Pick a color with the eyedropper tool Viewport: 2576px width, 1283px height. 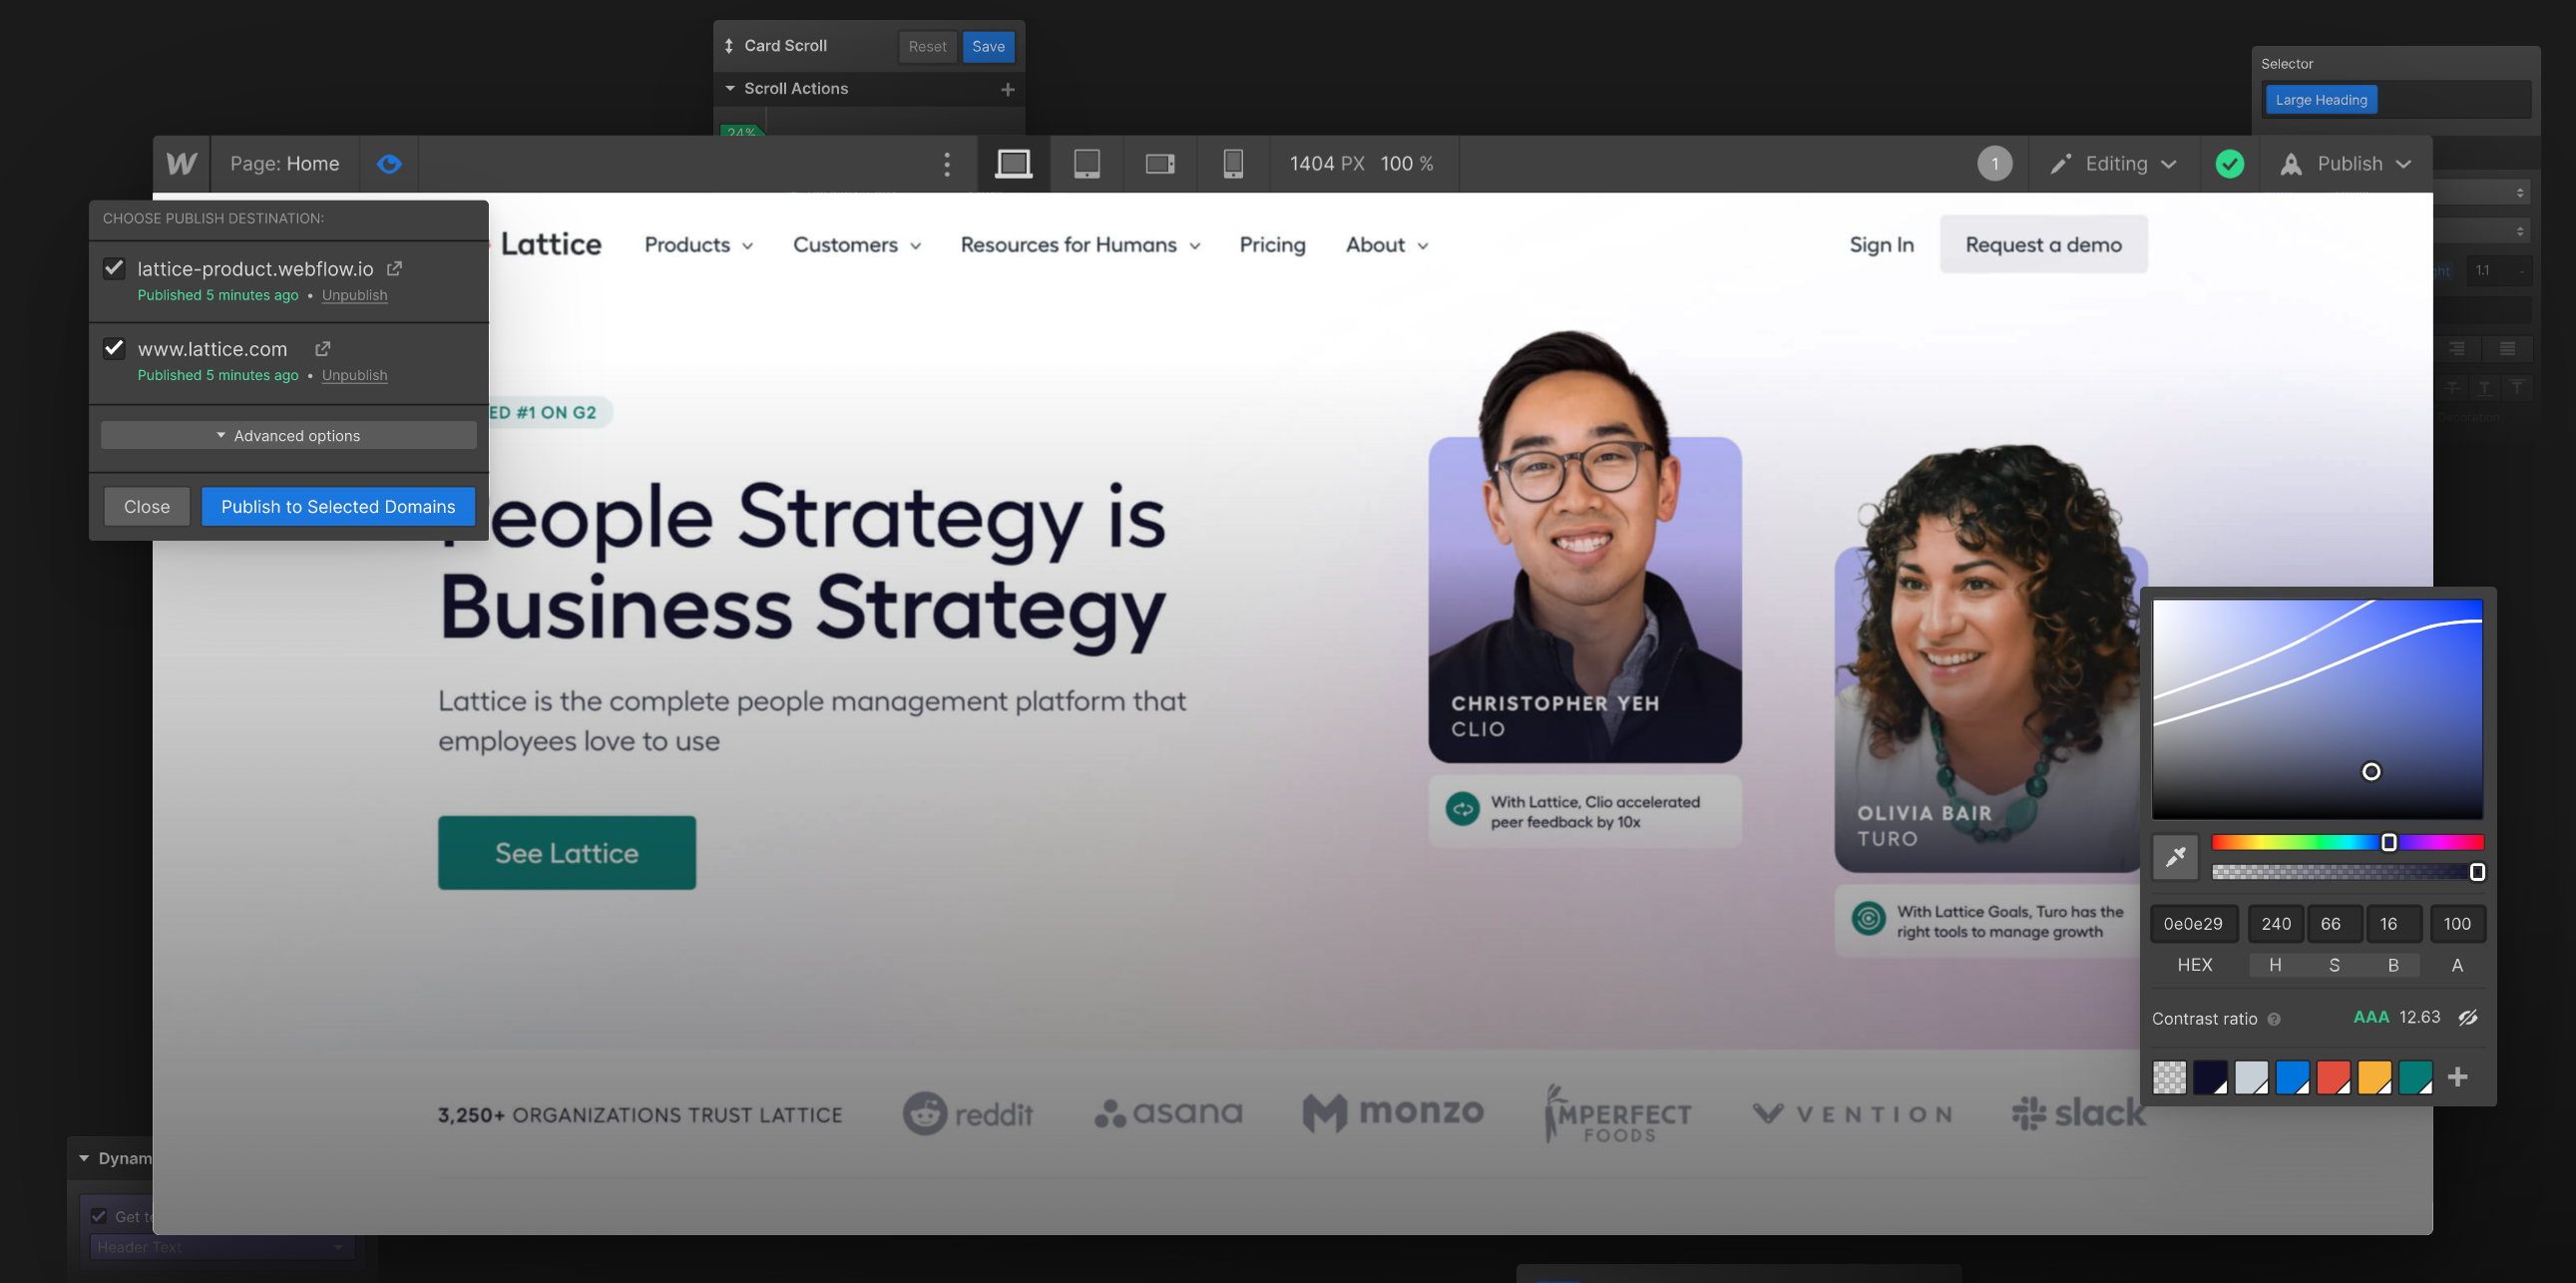pos(2175,856)
